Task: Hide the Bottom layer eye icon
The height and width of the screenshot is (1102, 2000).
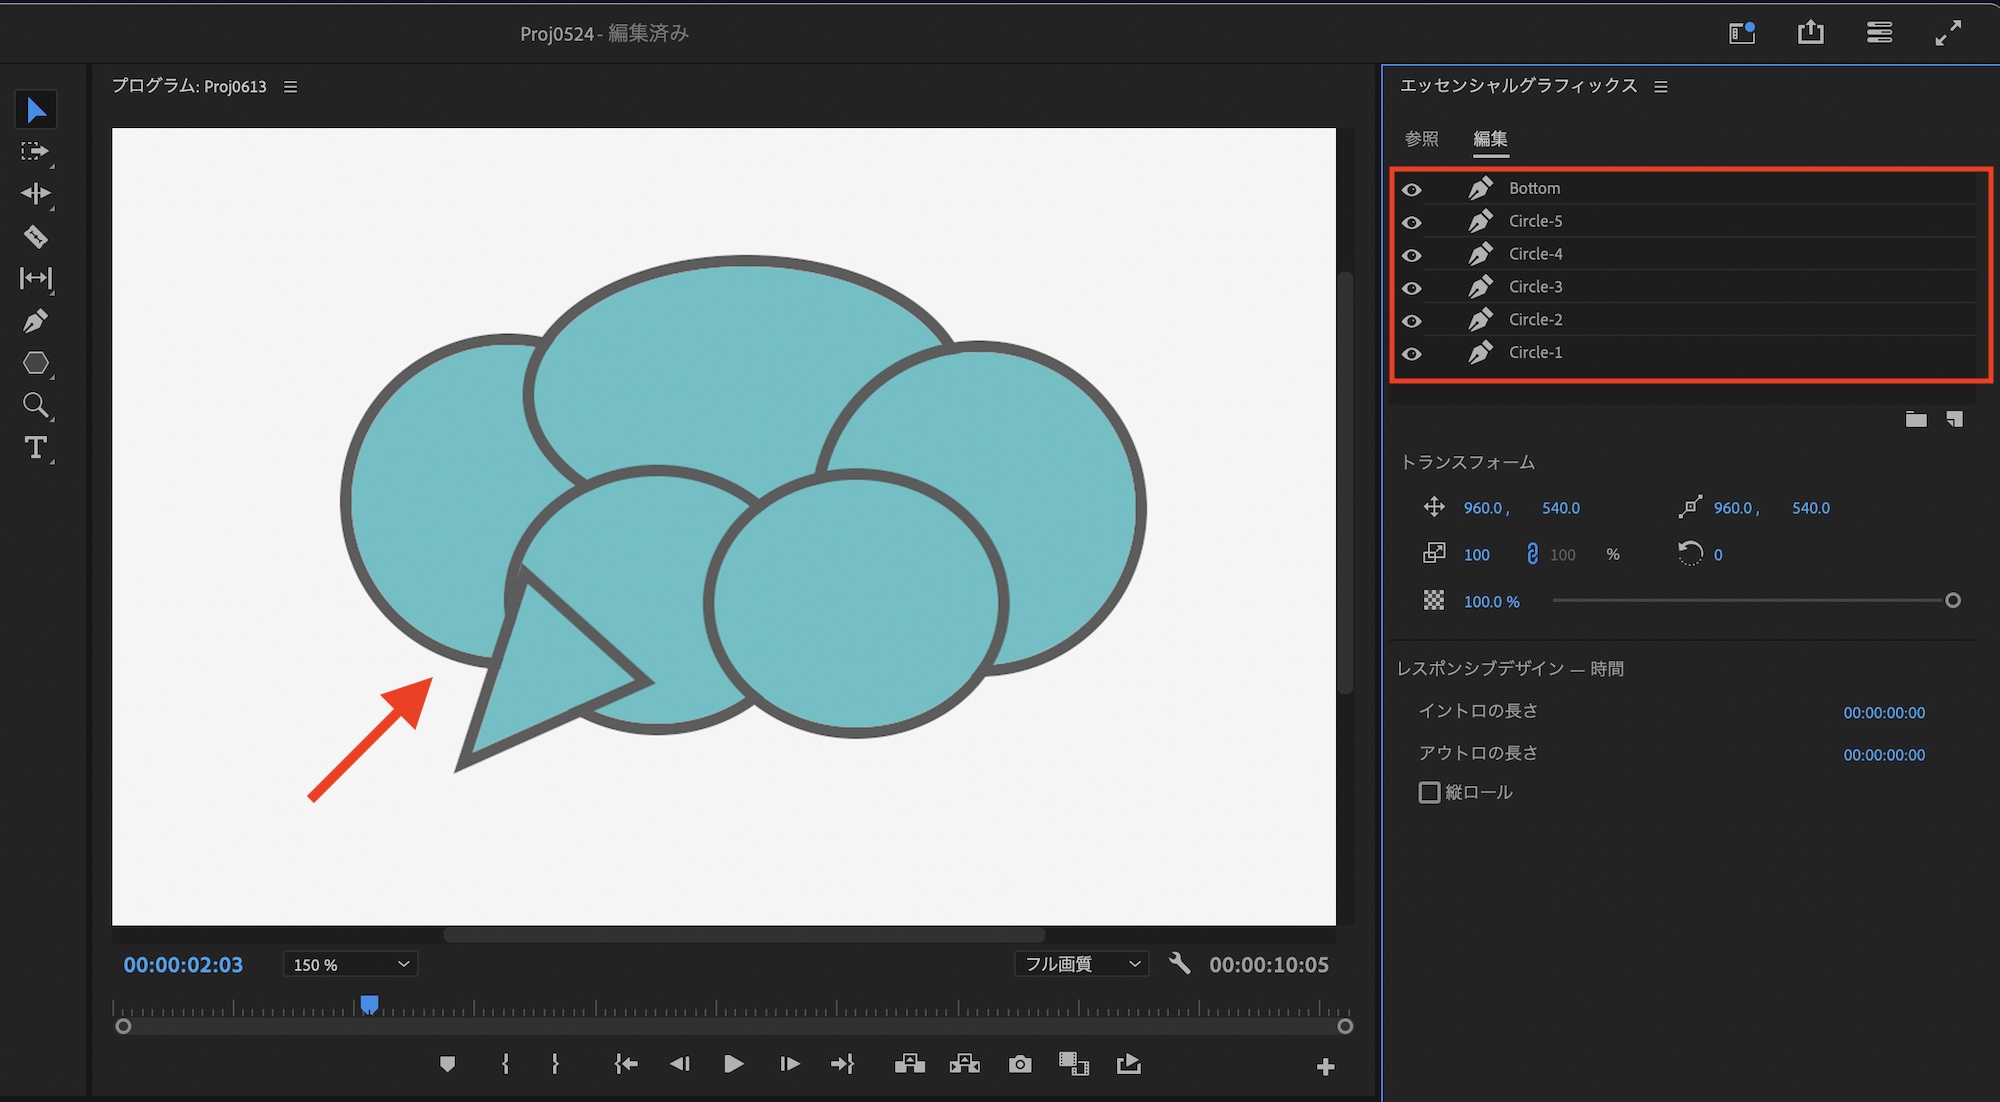Action: pos(1411,189)
